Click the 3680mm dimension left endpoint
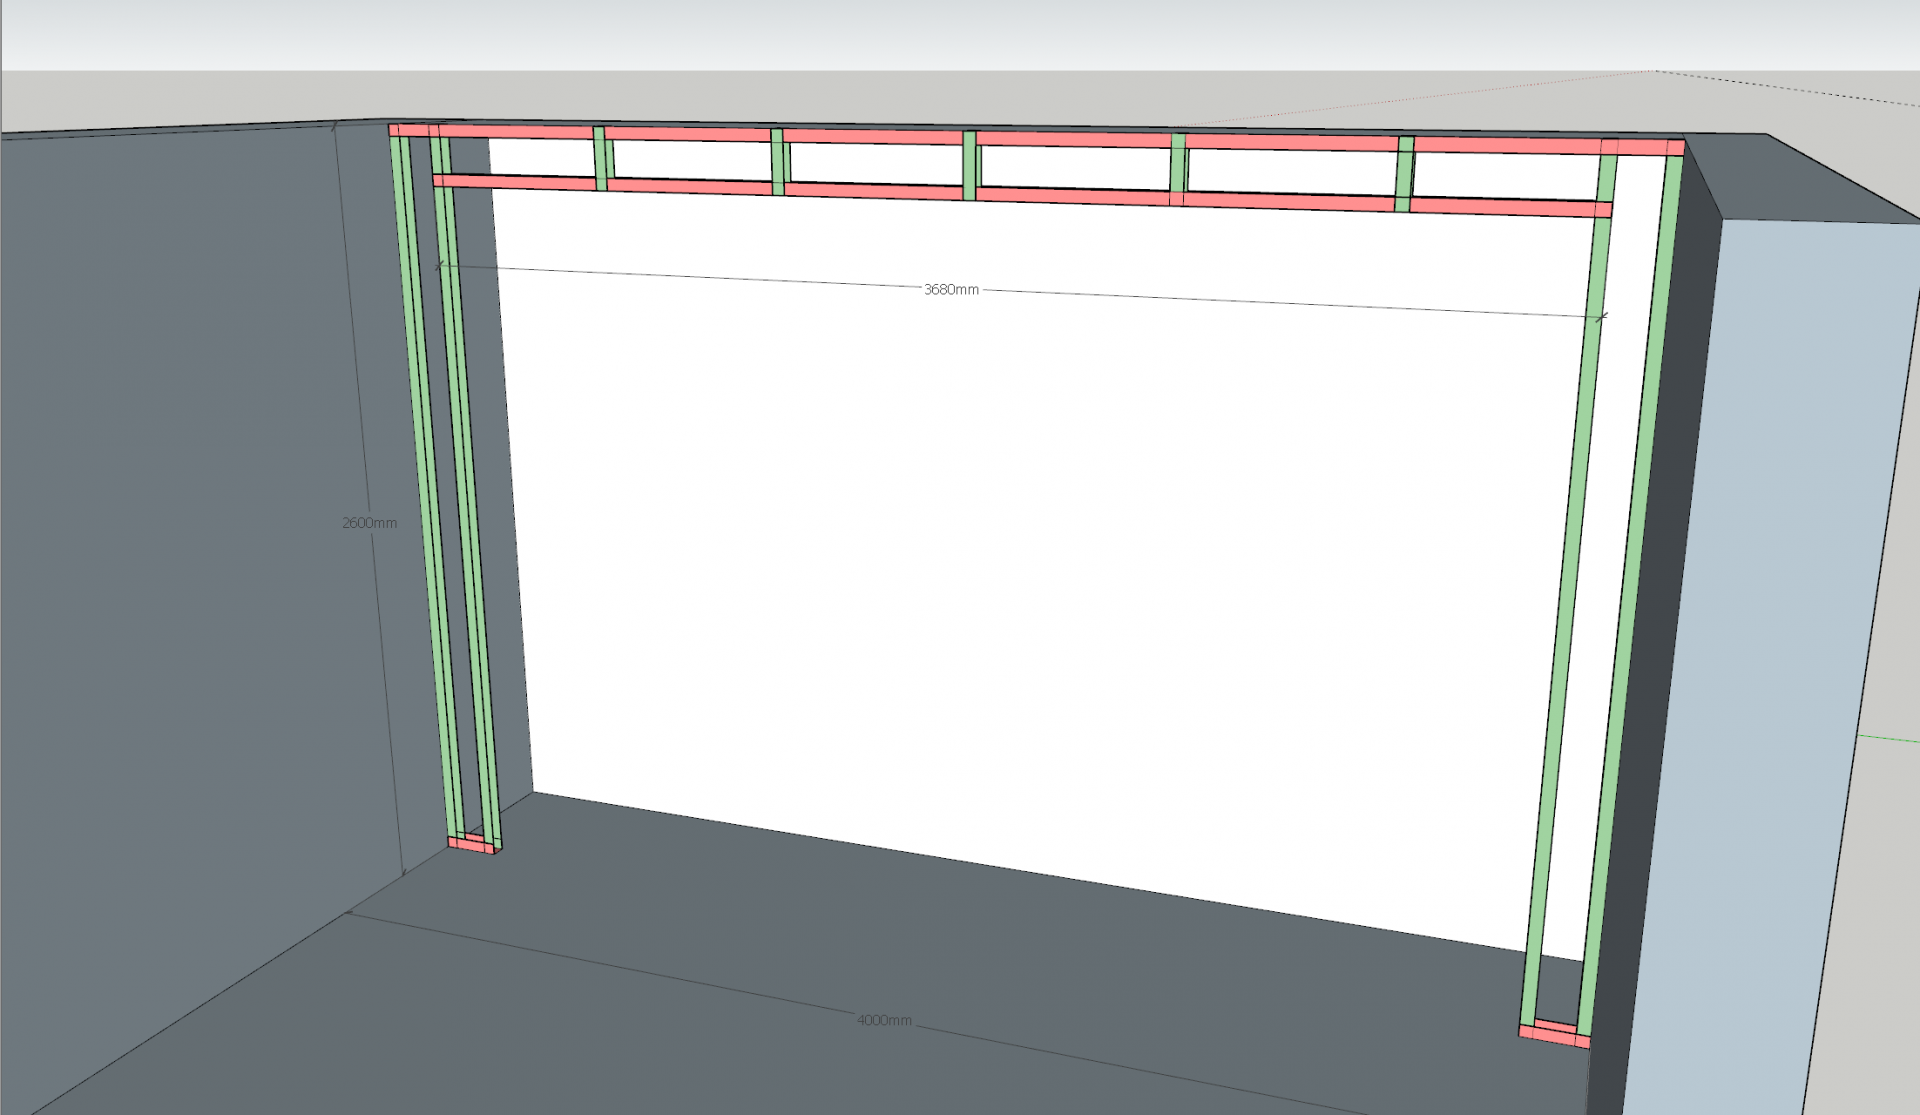 tap(440, 265)
